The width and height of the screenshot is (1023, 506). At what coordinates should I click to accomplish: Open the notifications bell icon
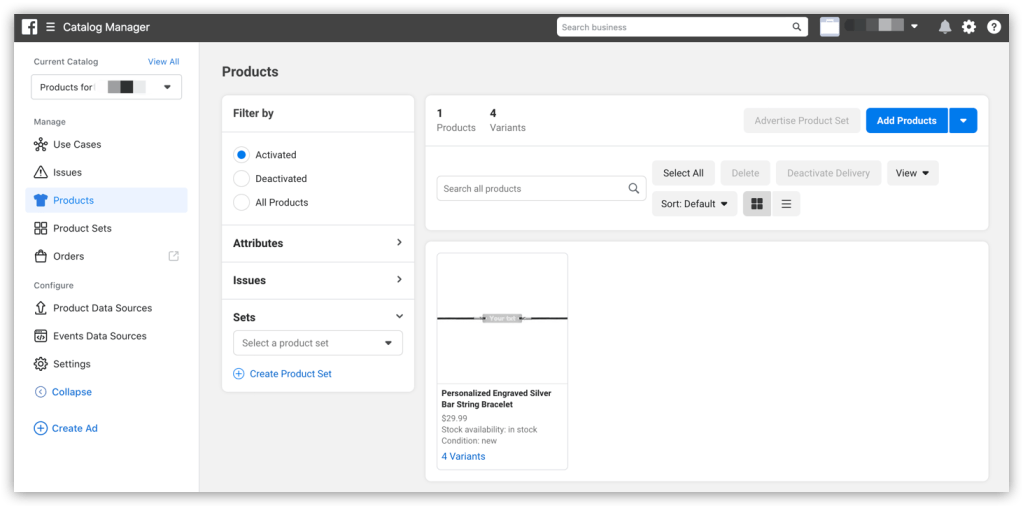[x=944, y=27]
